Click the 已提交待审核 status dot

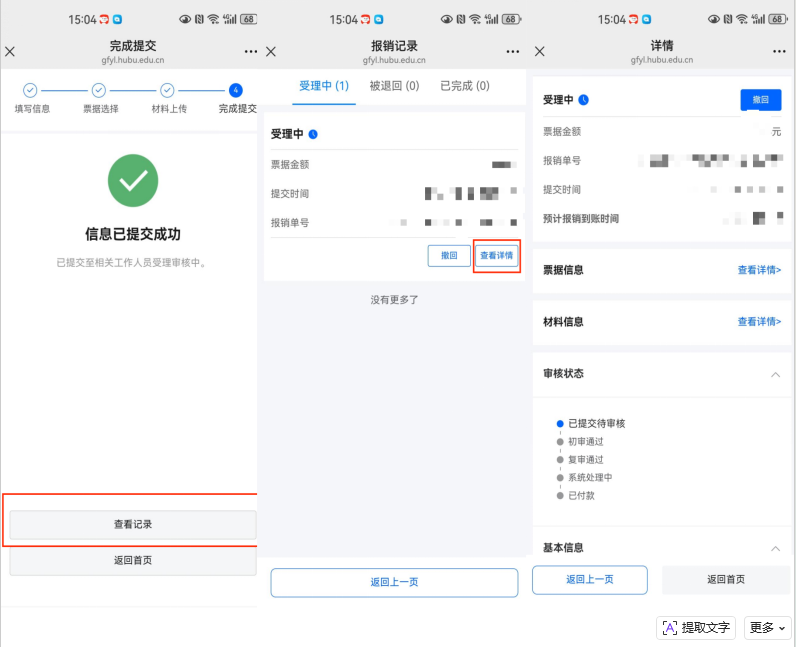click(560, 424)
